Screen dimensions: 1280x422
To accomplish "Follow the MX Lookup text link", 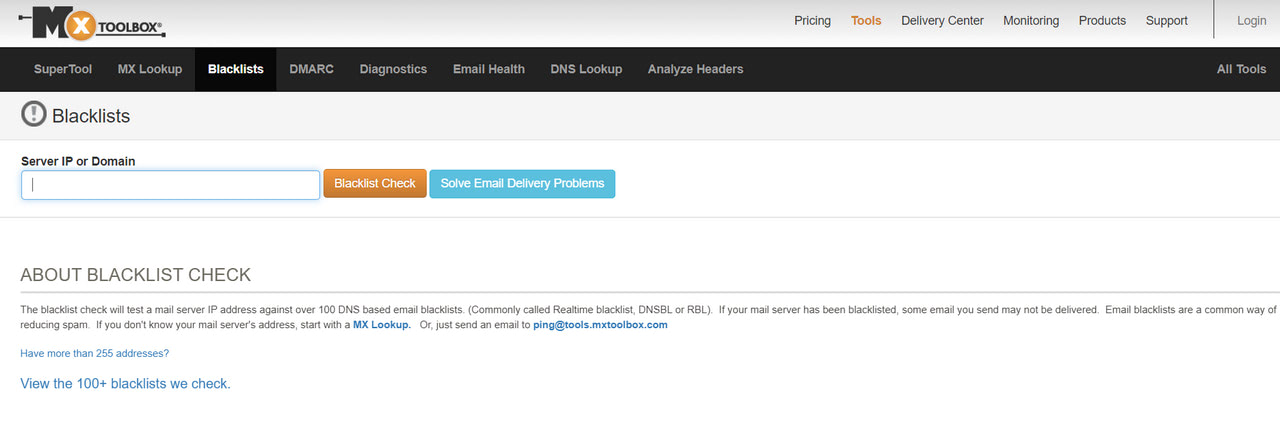I will pyautogui.click(x=382, y=325).
